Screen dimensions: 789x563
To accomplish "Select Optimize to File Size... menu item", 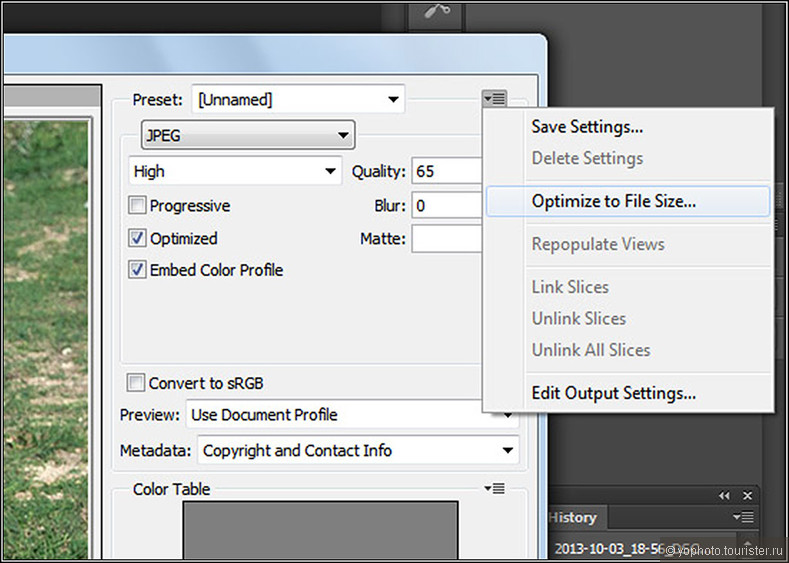I will [627, 201].
